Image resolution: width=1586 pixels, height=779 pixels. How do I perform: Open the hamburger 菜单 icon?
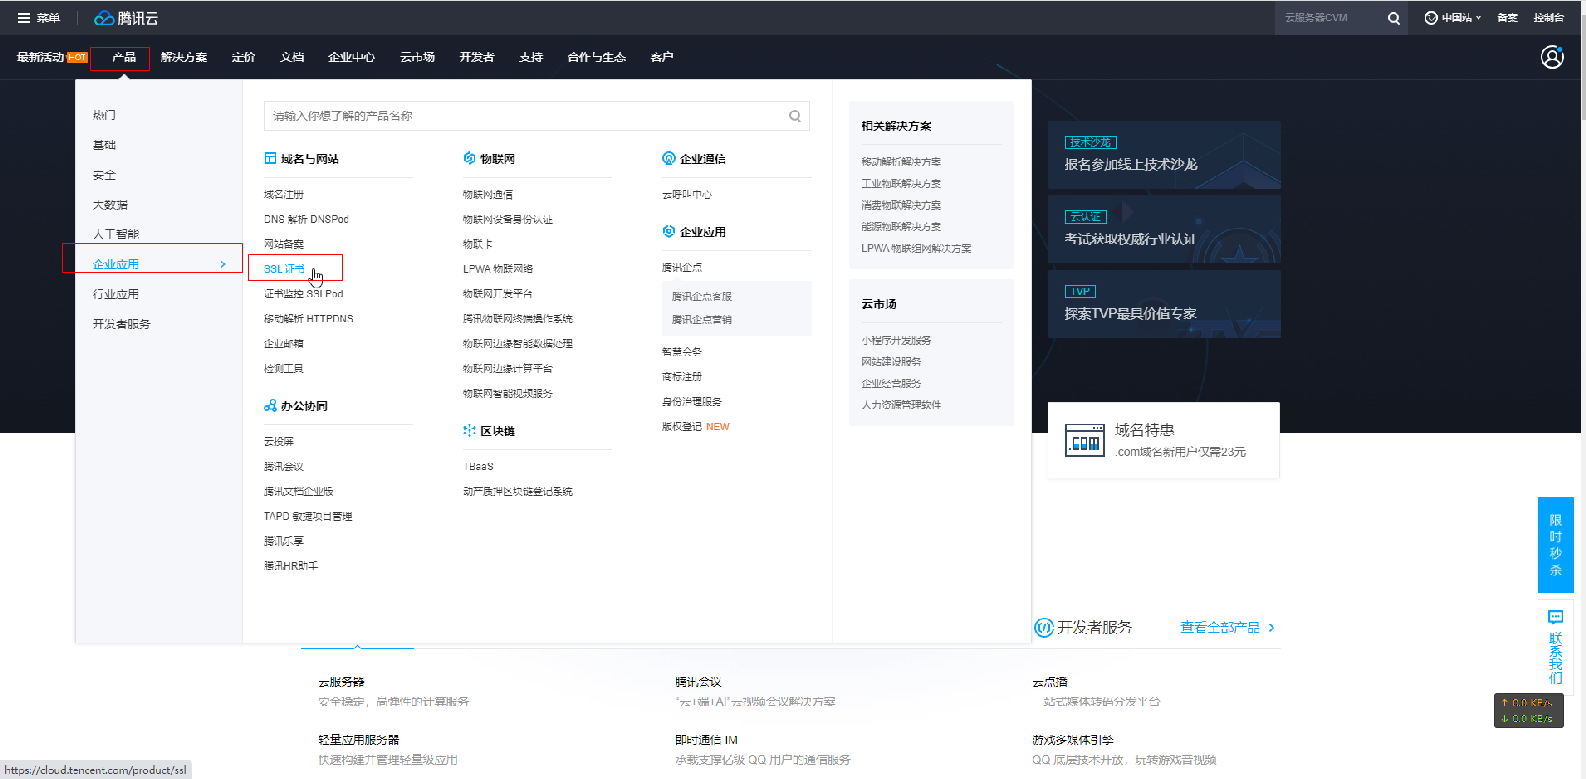pyautogui.click(x=23, y=18)
